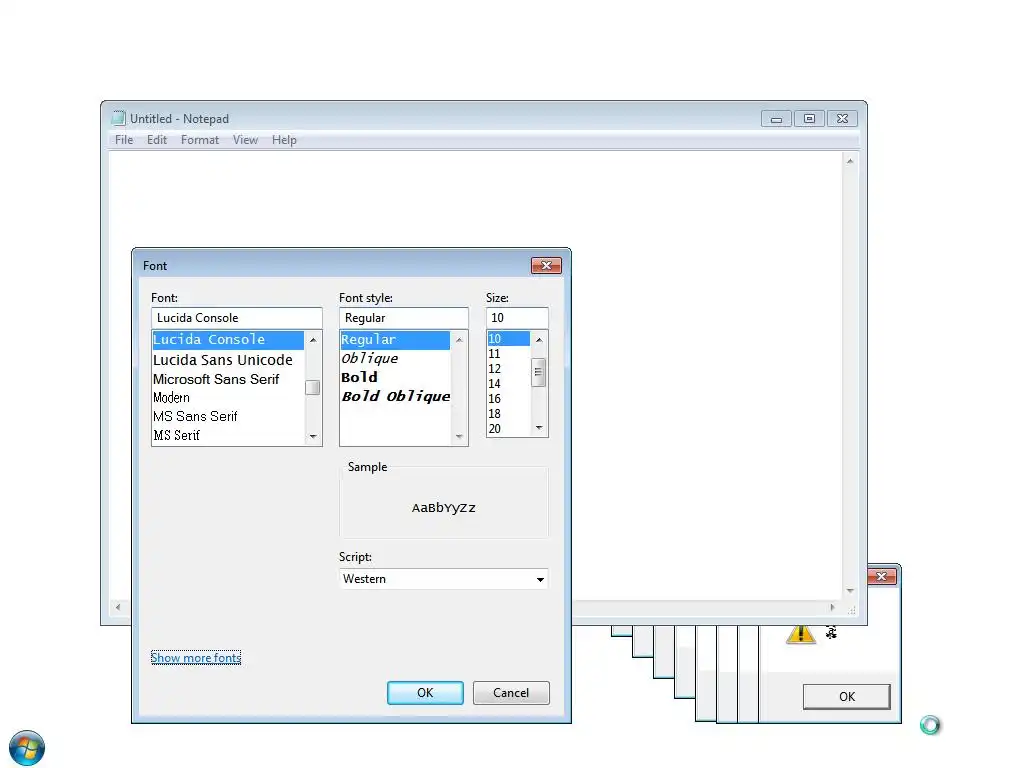Click font style list scroll down arrow
The height and width of the screenshot is (768, 1024).
click(459, 436)
